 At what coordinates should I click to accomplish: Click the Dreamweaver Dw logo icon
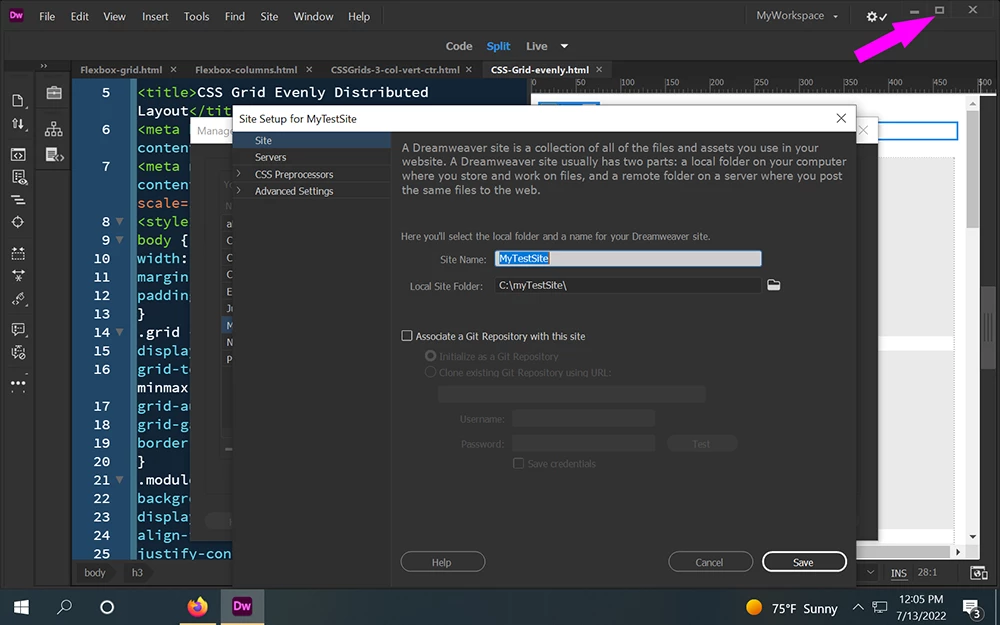point(17,15)
